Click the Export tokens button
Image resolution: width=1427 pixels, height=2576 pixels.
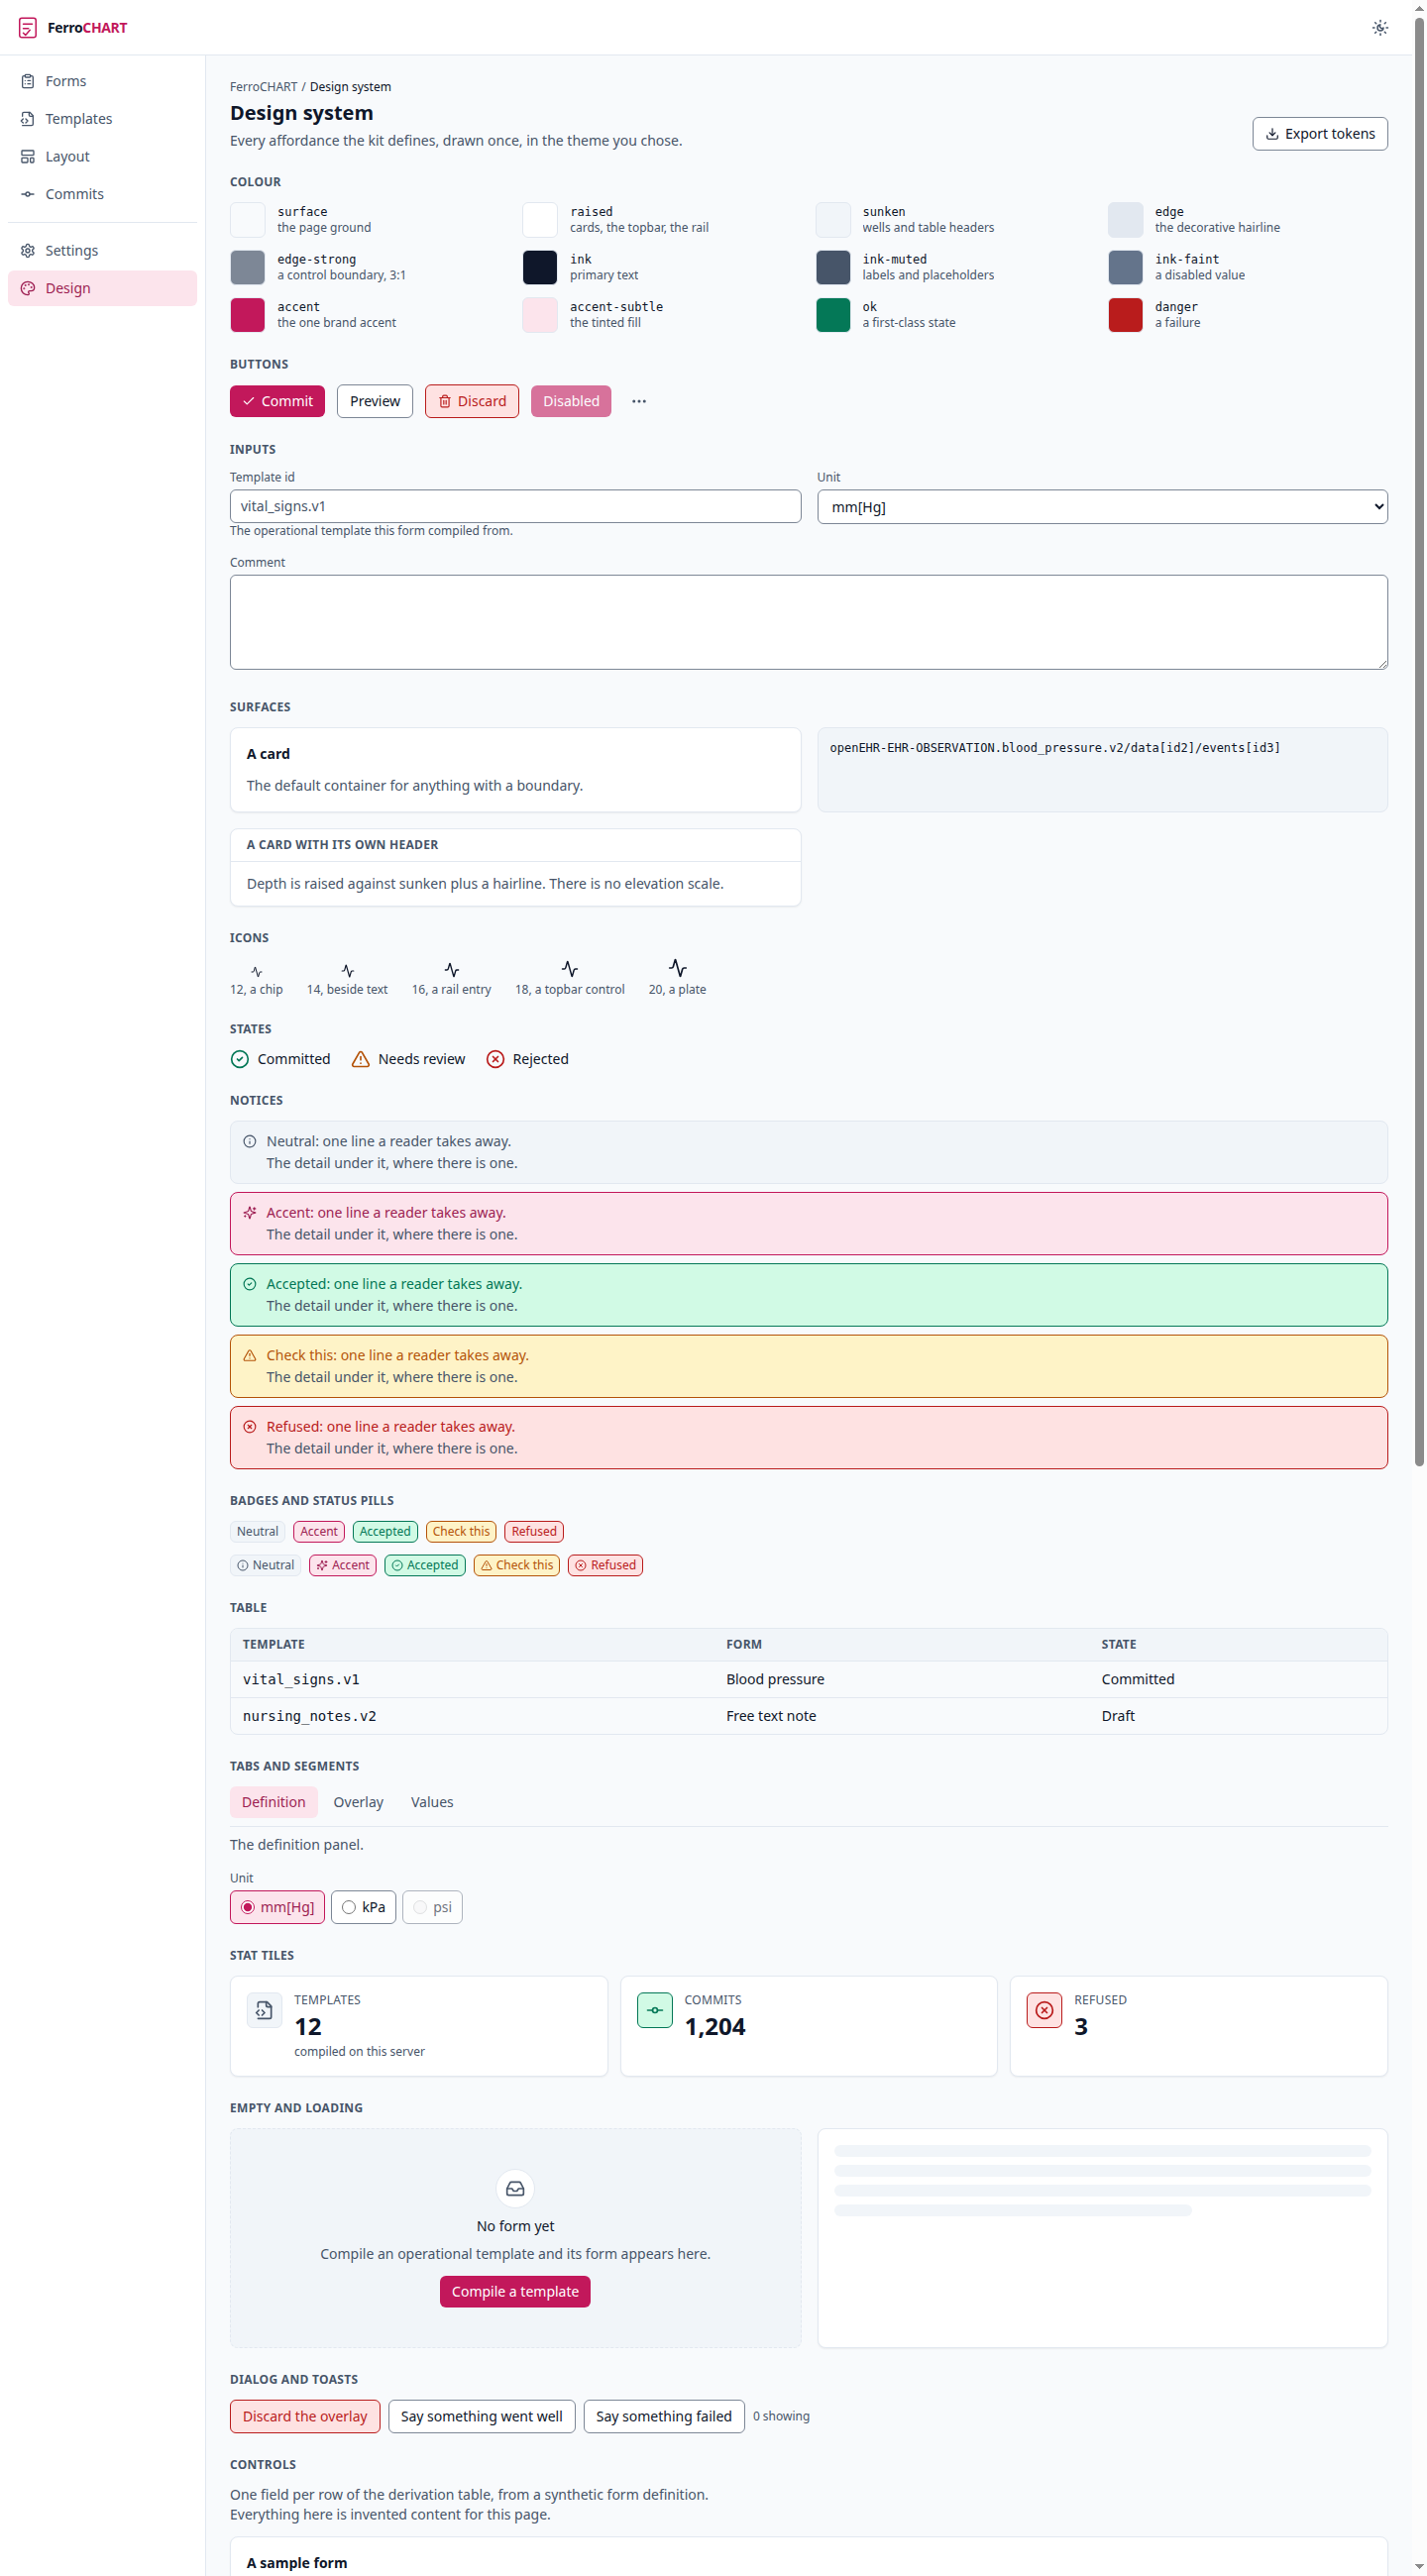[1319, 134]
